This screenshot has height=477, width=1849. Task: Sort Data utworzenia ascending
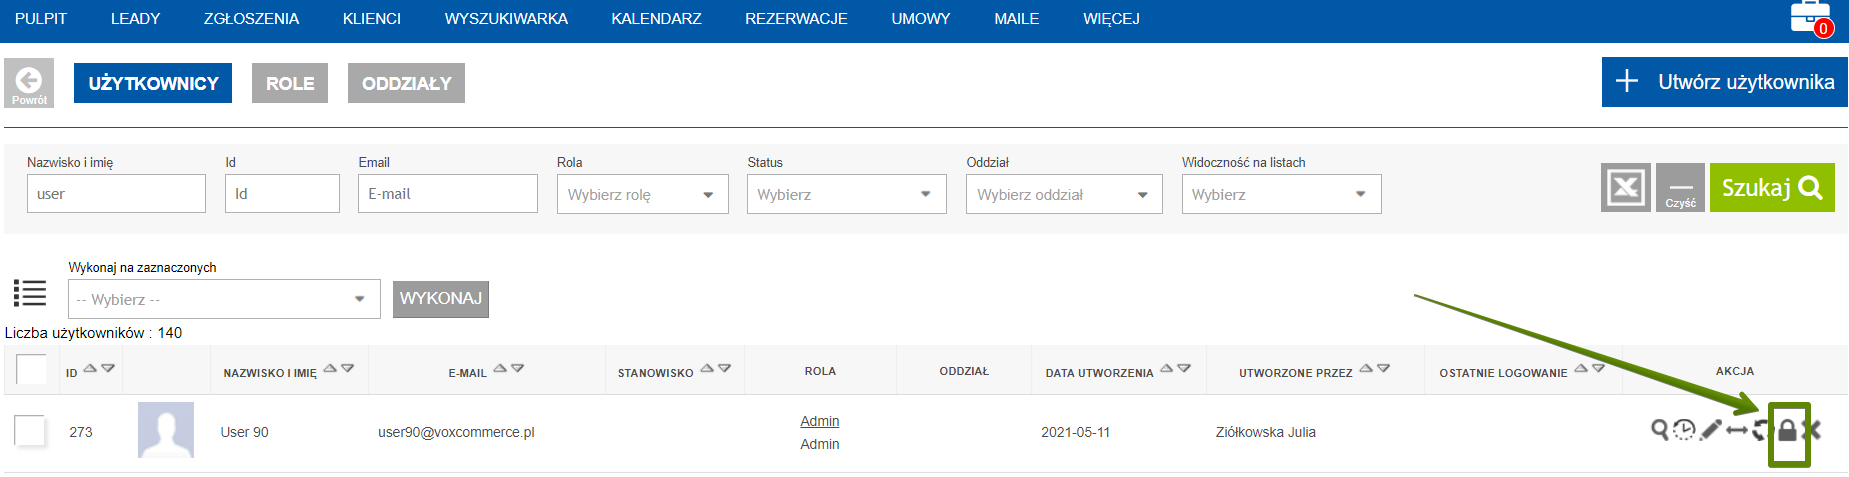coord(1166,369)
